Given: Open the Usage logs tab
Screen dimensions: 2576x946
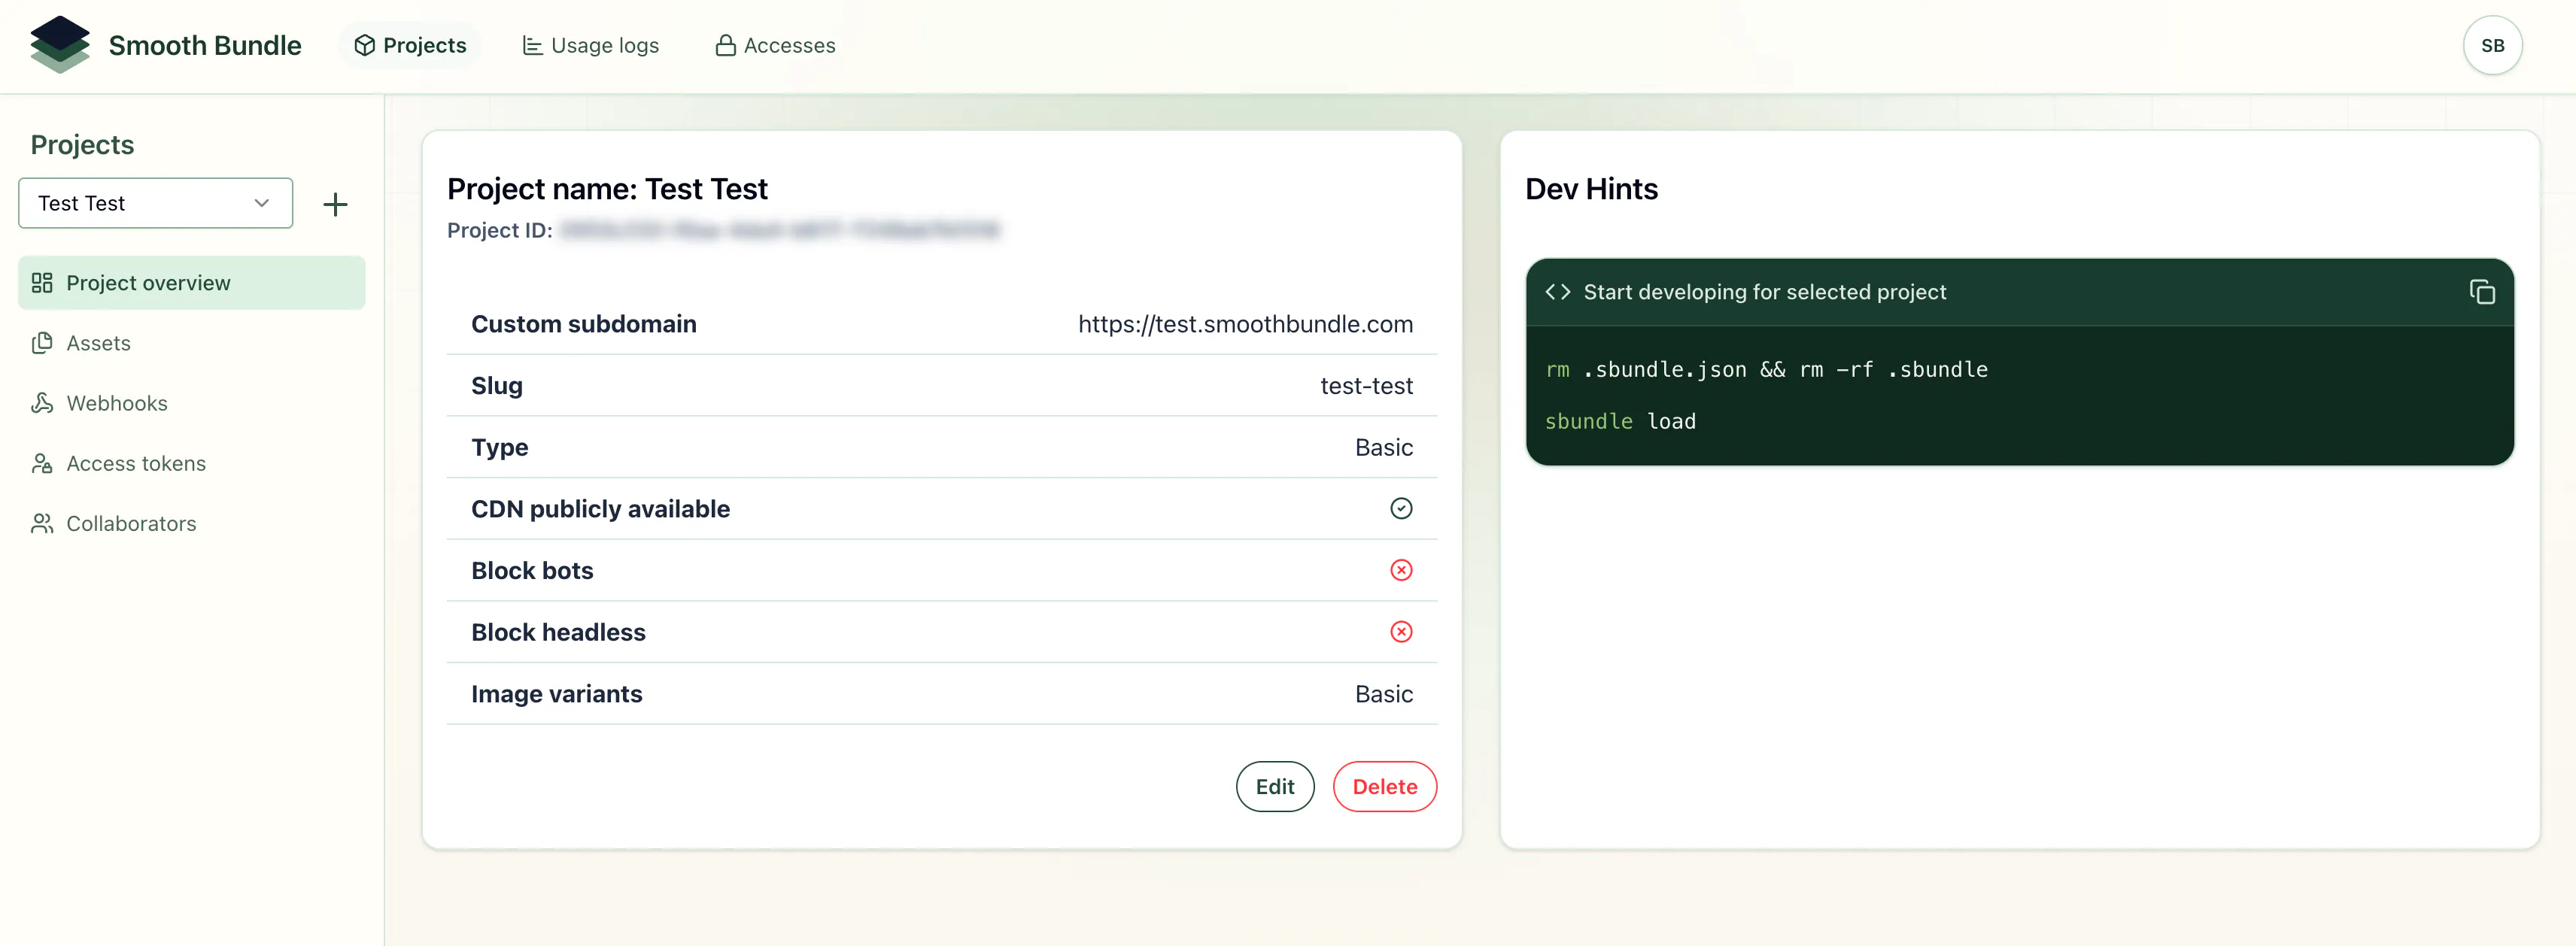Looking at the screenshot, I should (590, 45).
